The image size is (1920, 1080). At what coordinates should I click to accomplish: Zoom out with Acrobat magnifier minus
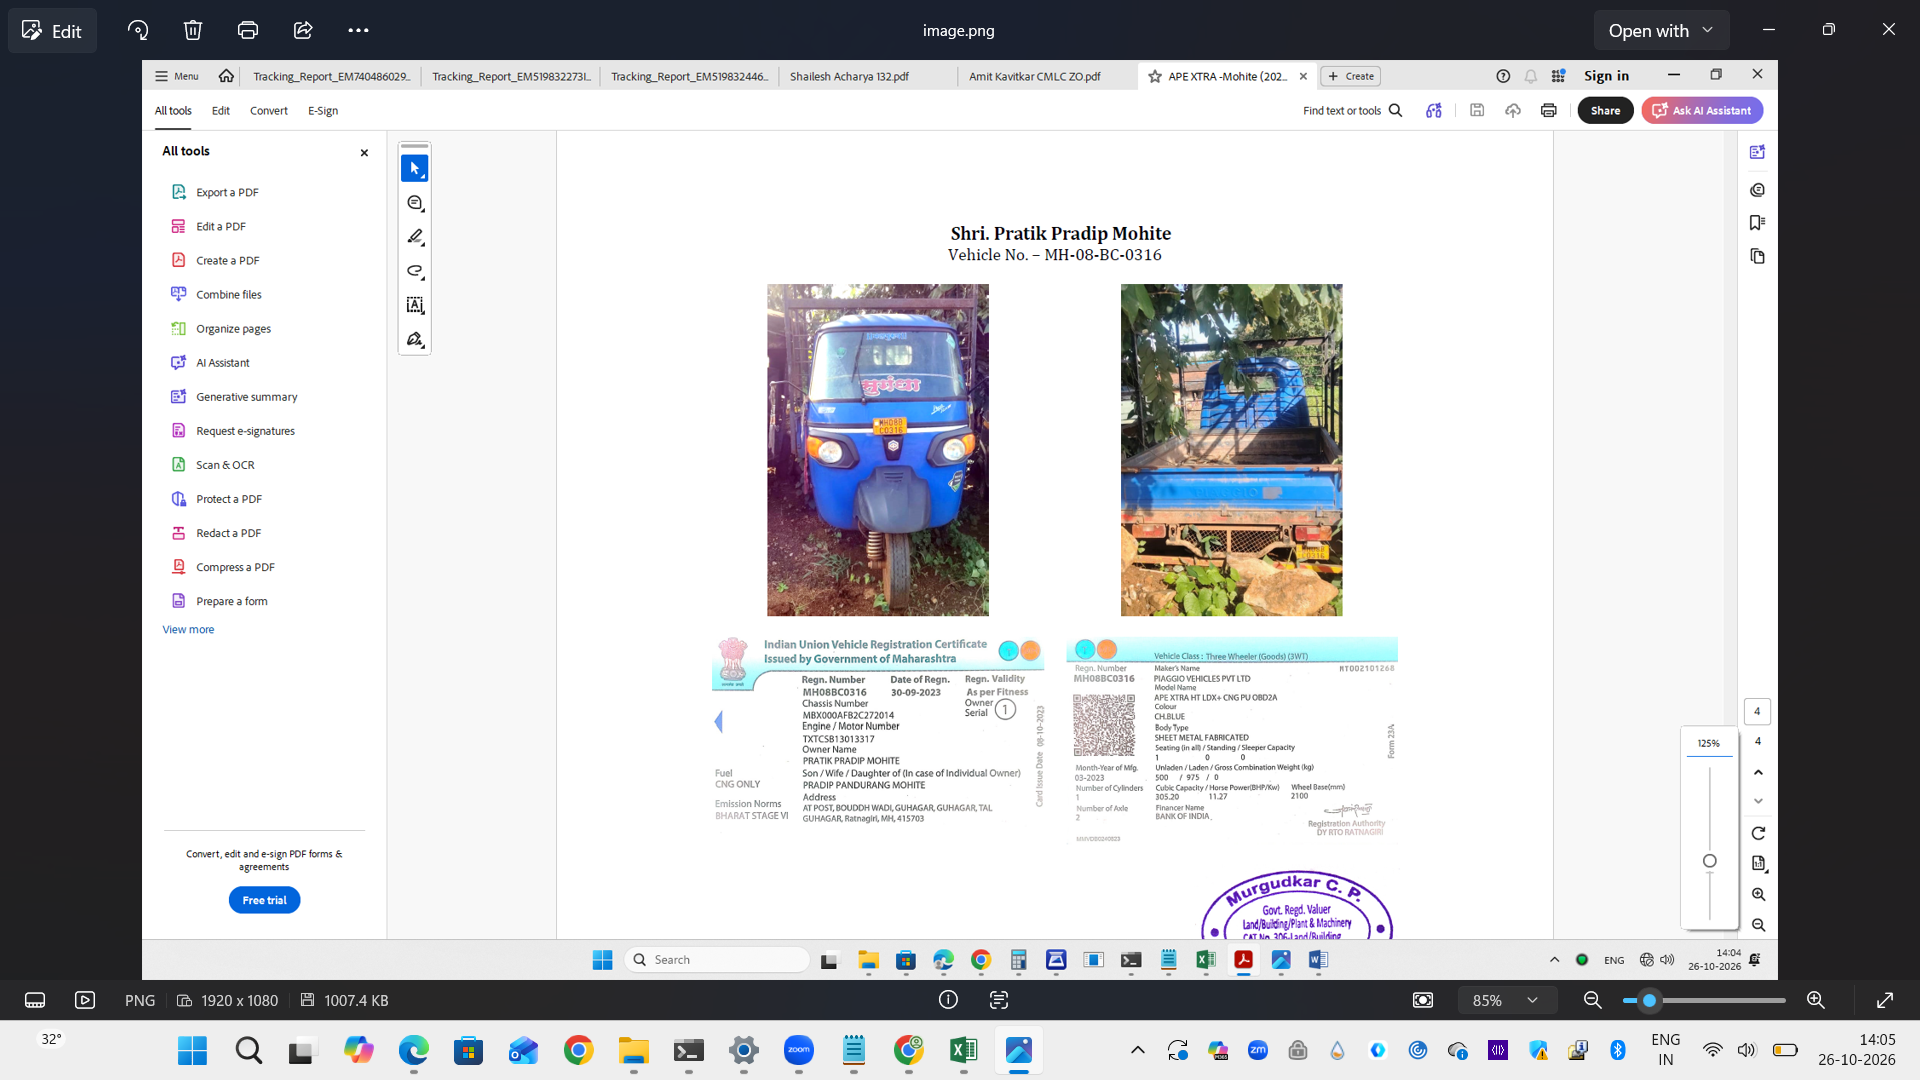click(1758, 925)
